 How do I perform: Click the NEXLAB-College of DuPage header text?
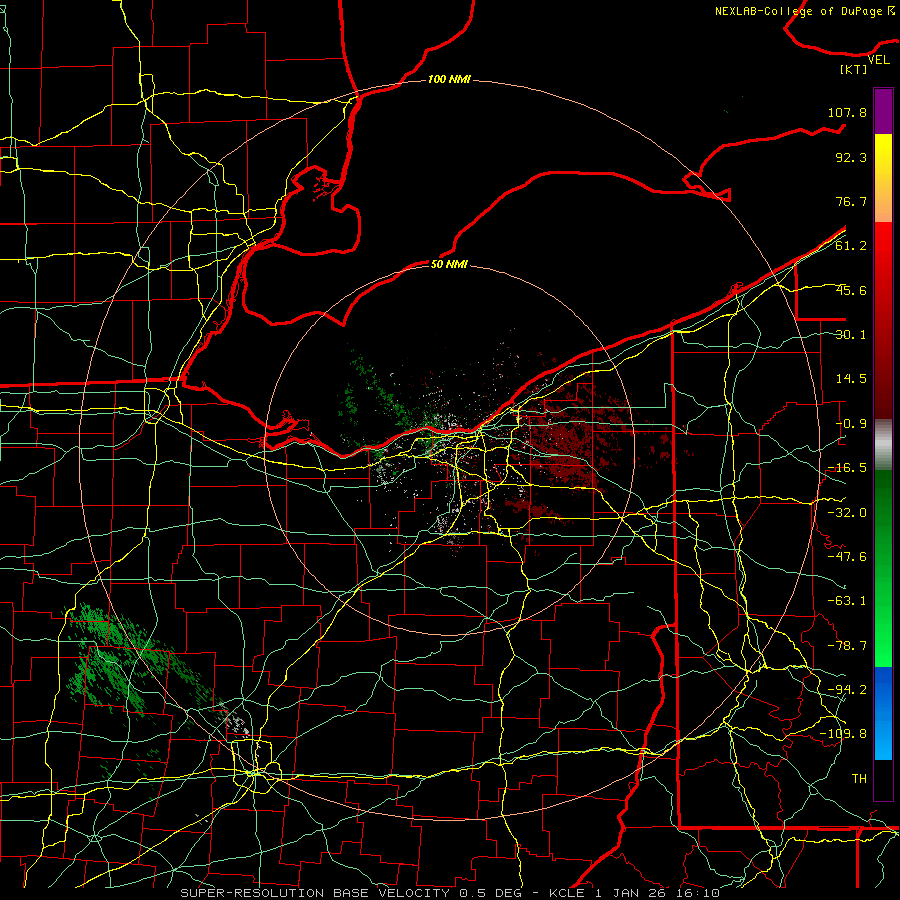(x=804, y=11)
